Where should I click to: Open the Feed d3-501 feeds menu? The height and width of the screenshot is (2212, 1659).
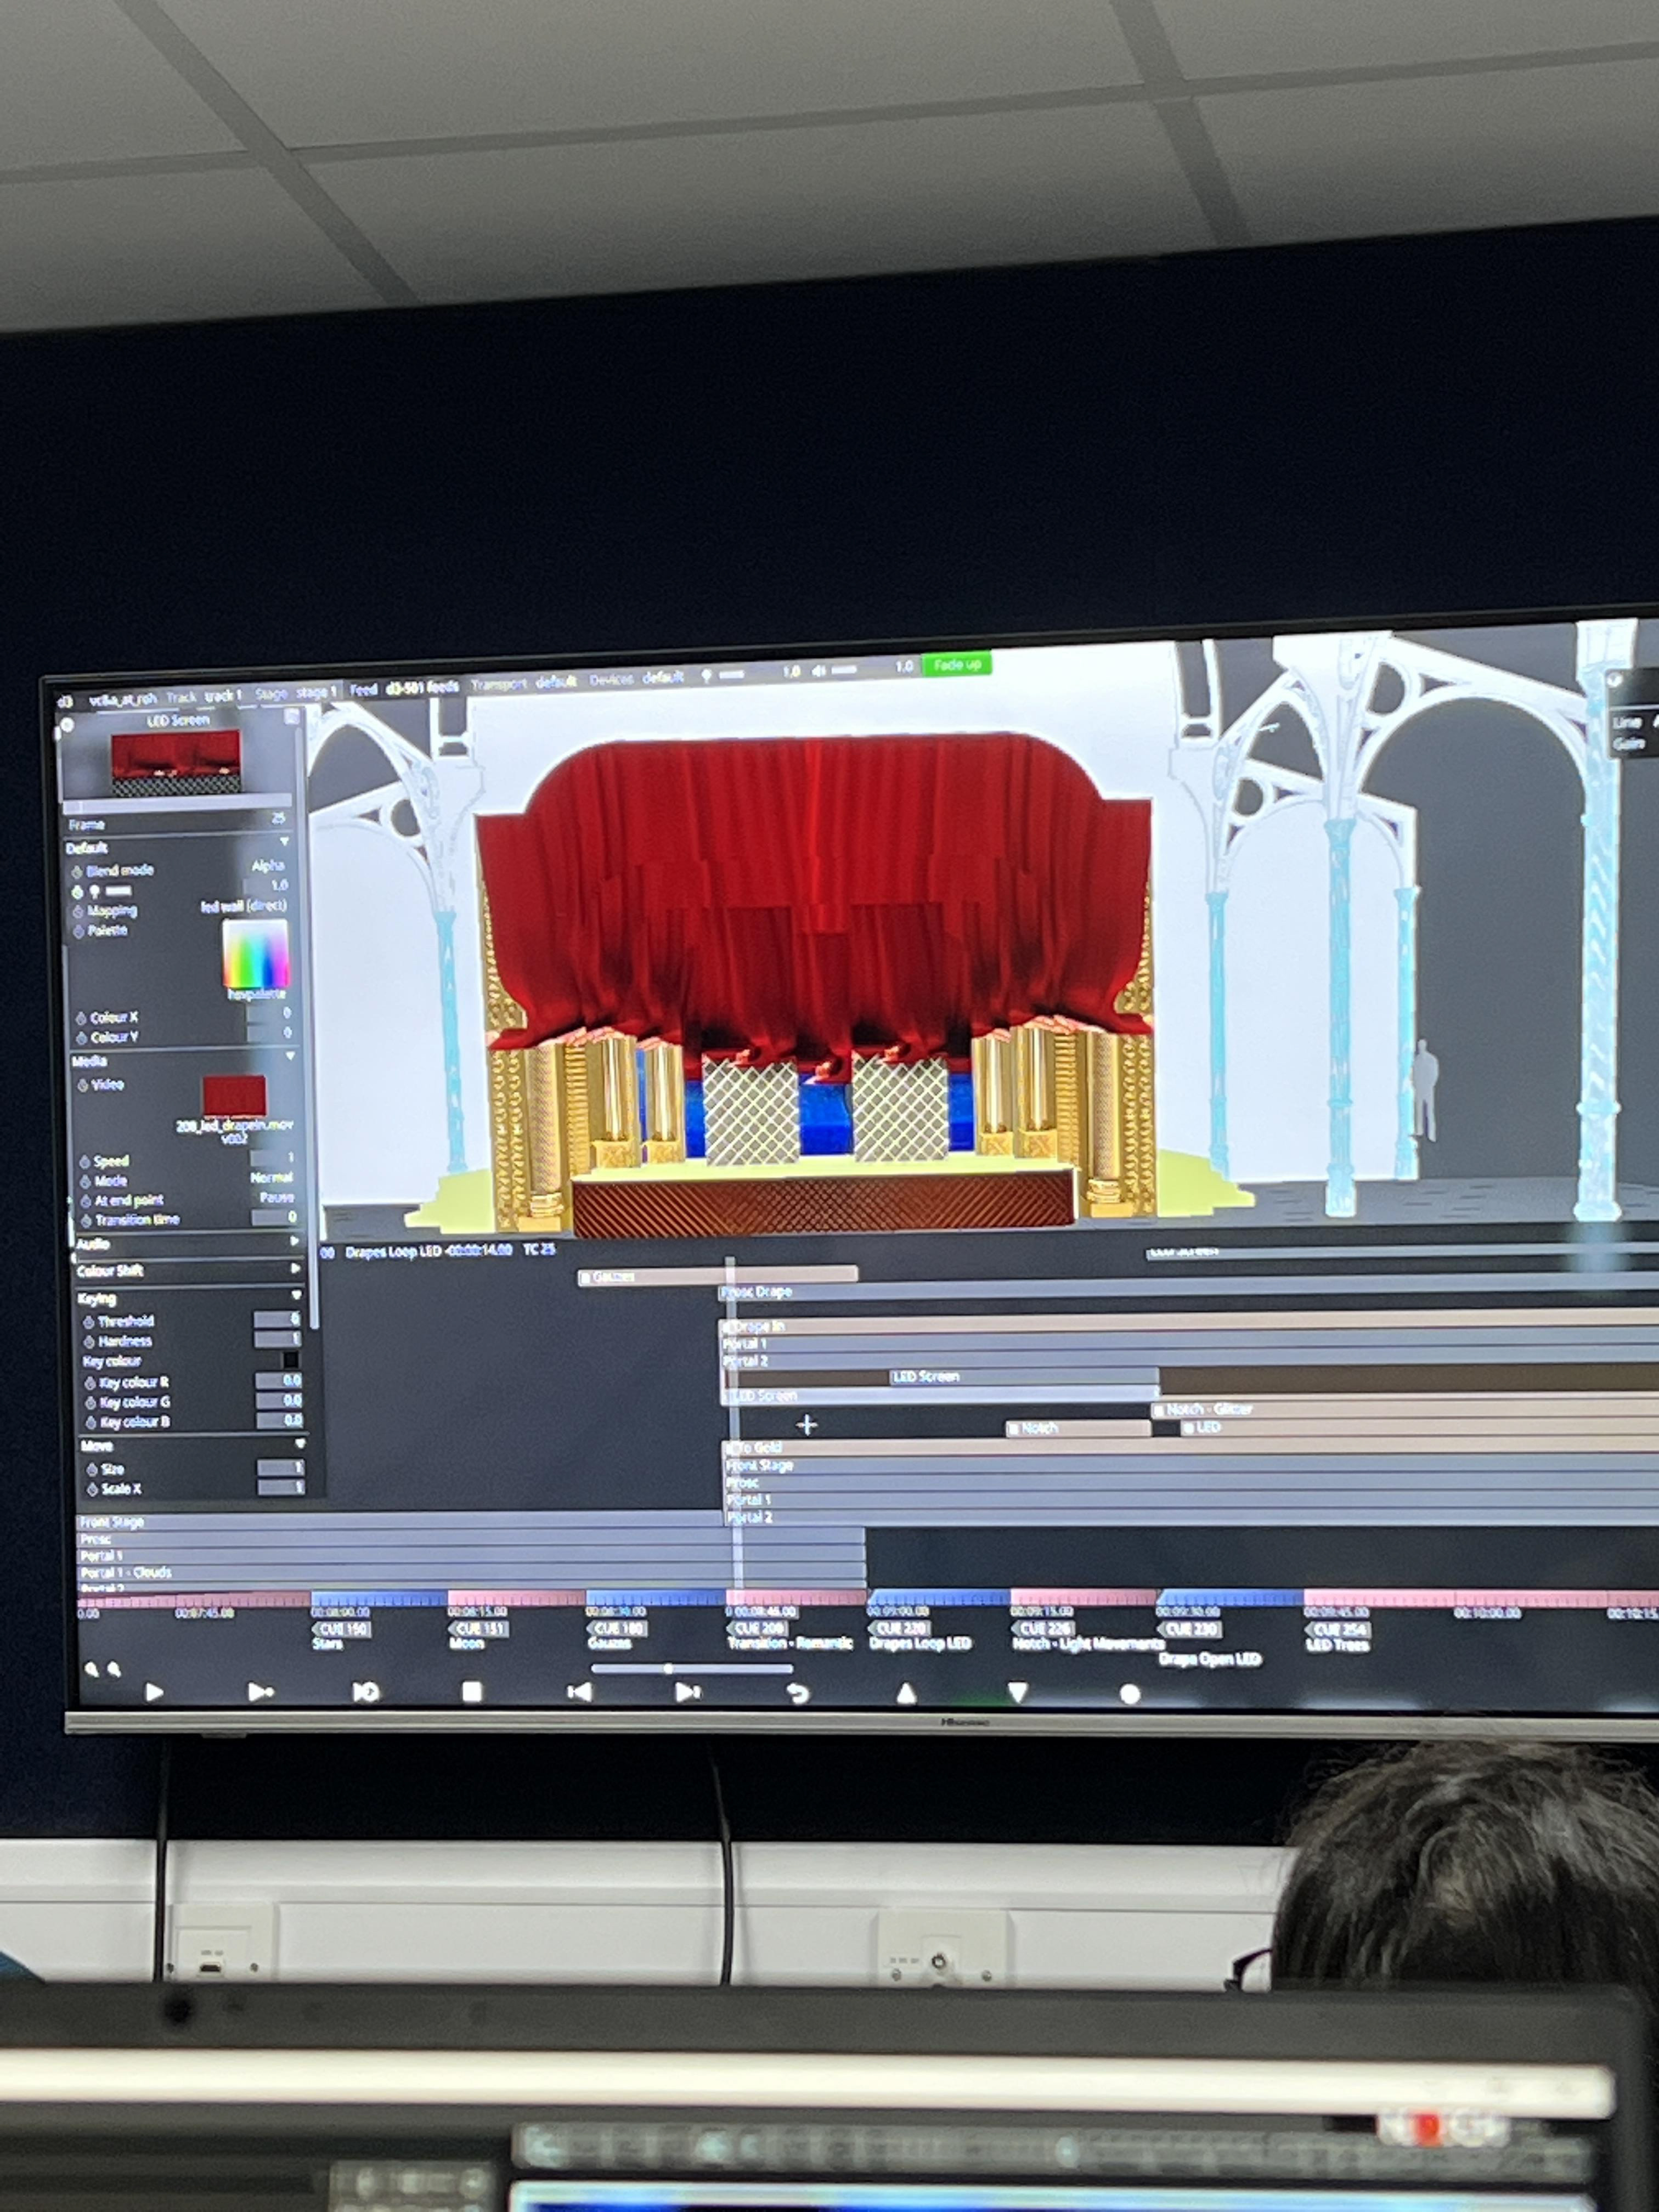[404, 688]
